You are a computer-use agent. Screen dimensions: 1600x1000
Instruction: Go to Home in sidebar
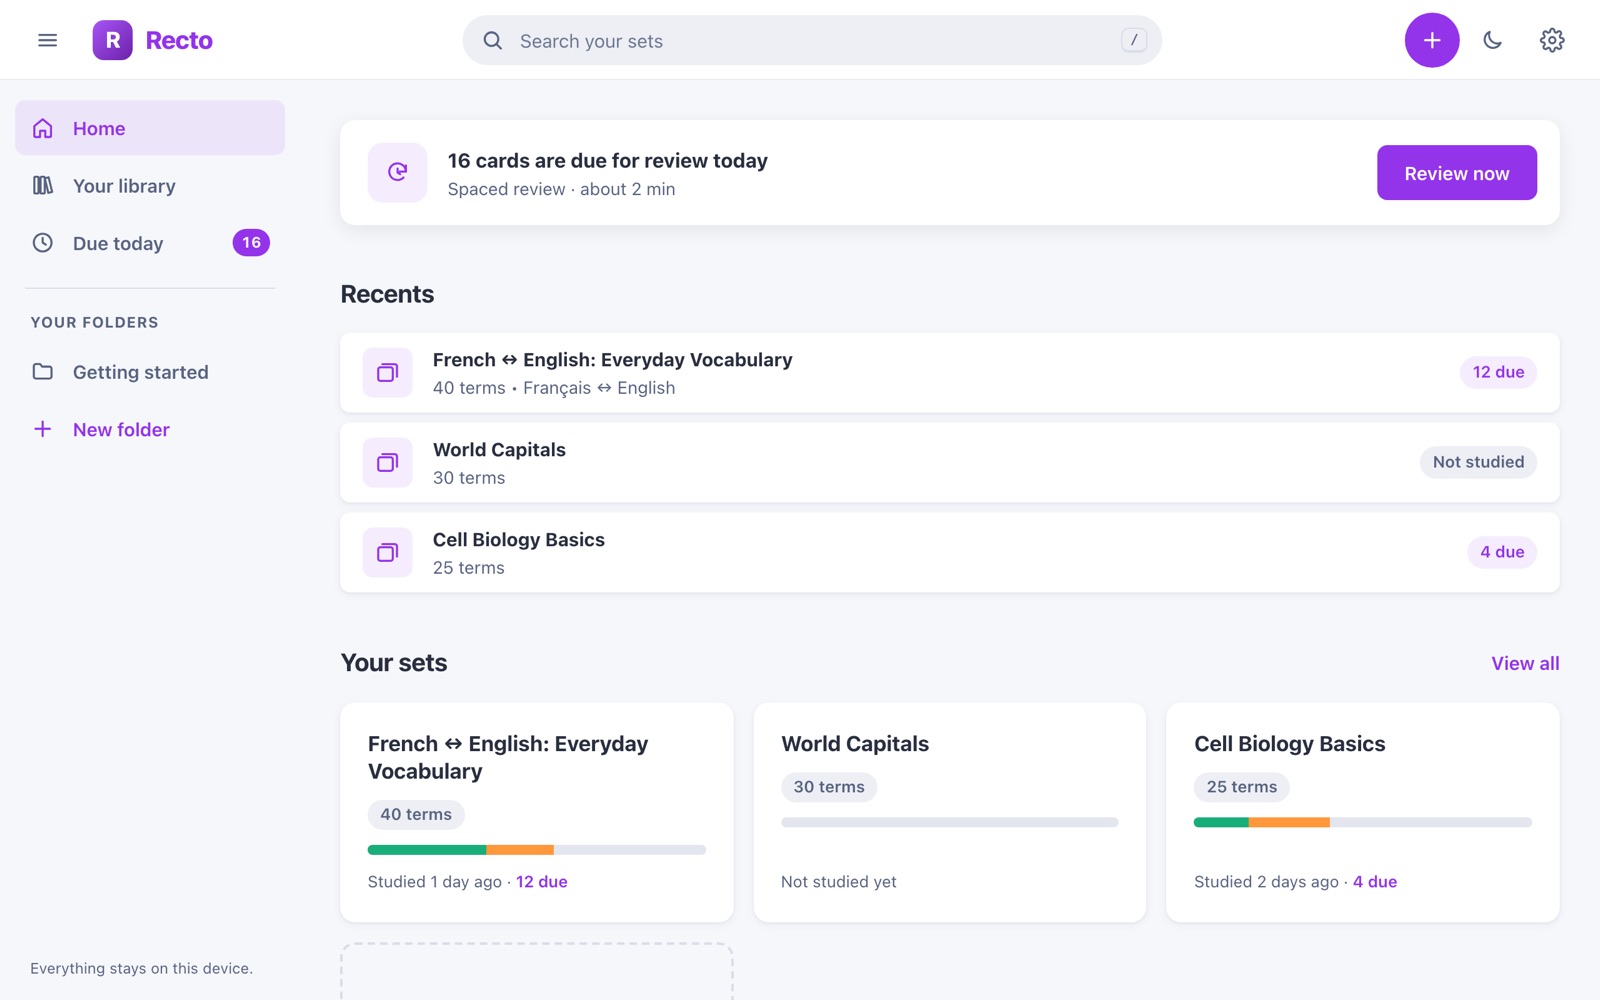[150, 128]
